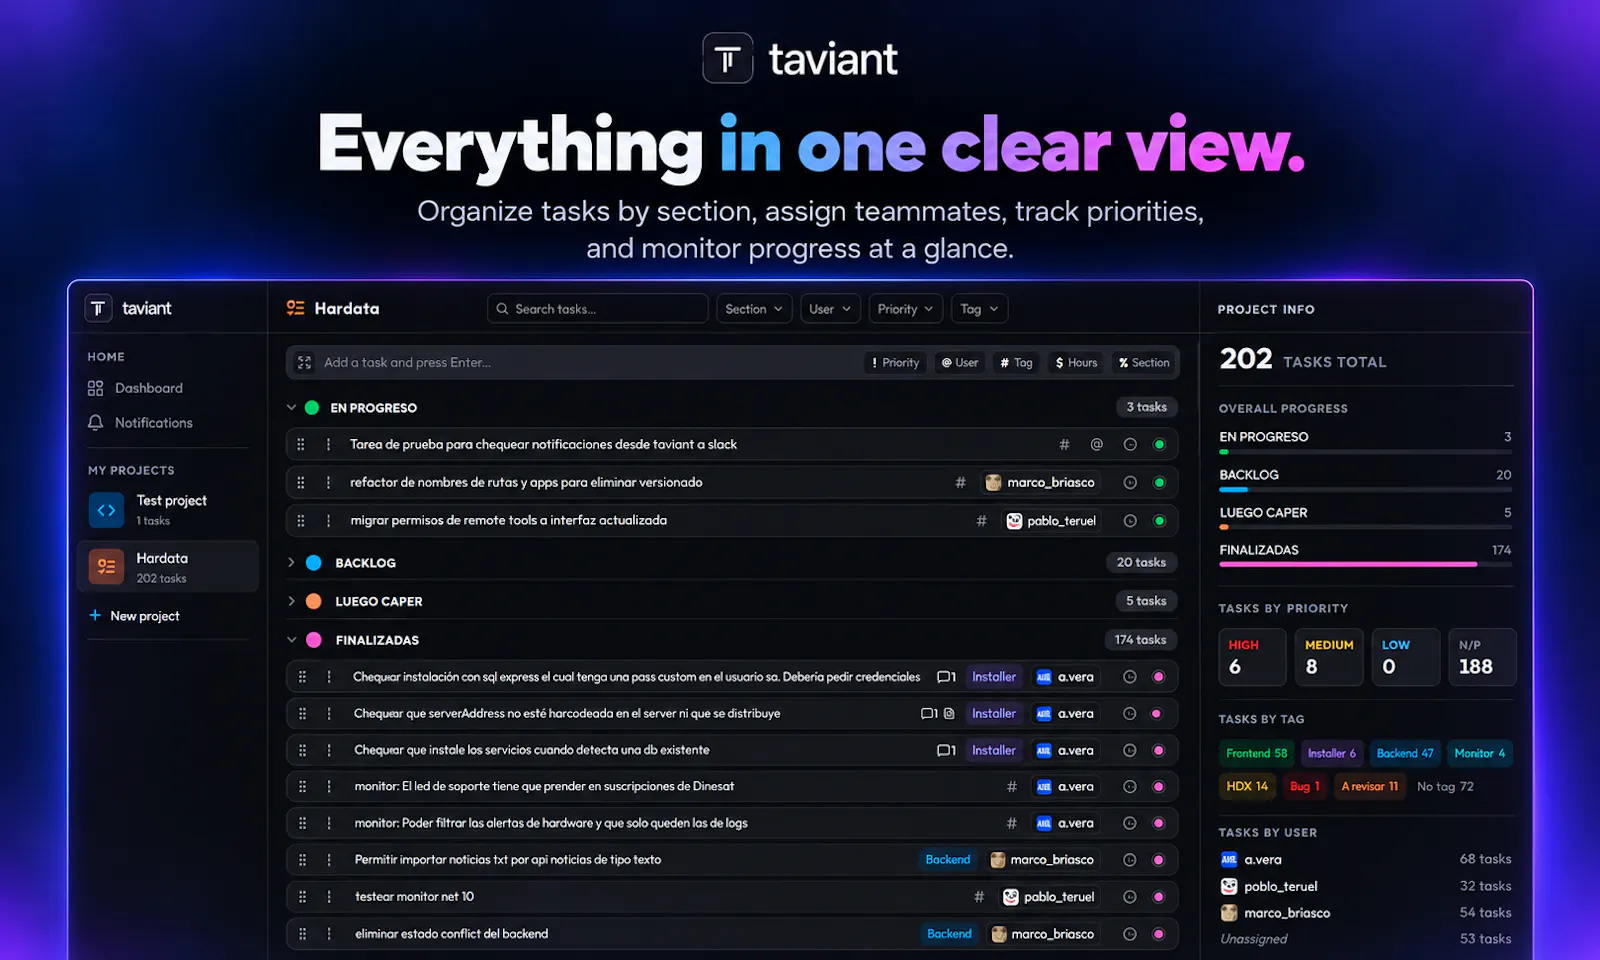
Task: Open kebab menu of migrar permisos task
Action: (328, 520)
